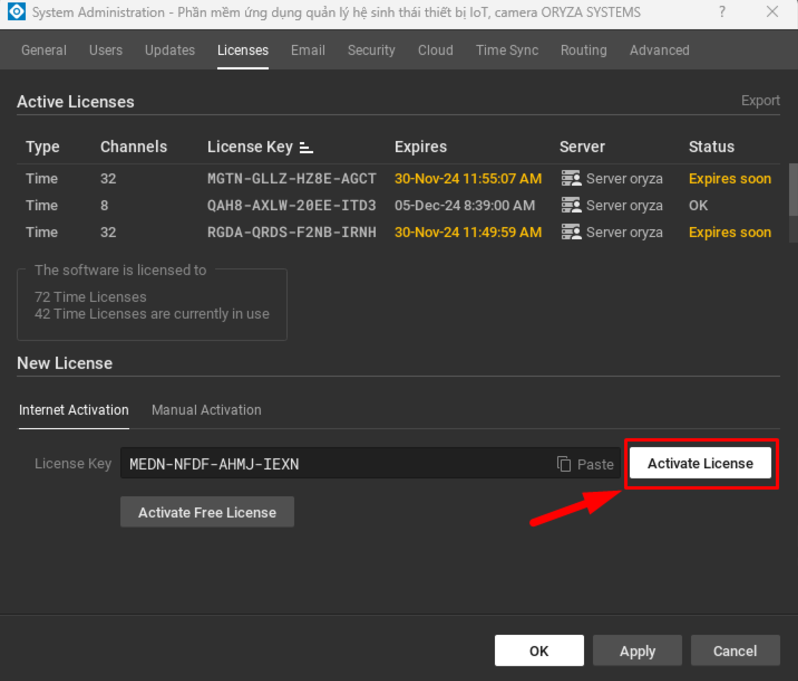Click the licenses list vertical scrollbar
The height and width of the screenshot is (681, 798).
tap(793, 189)
